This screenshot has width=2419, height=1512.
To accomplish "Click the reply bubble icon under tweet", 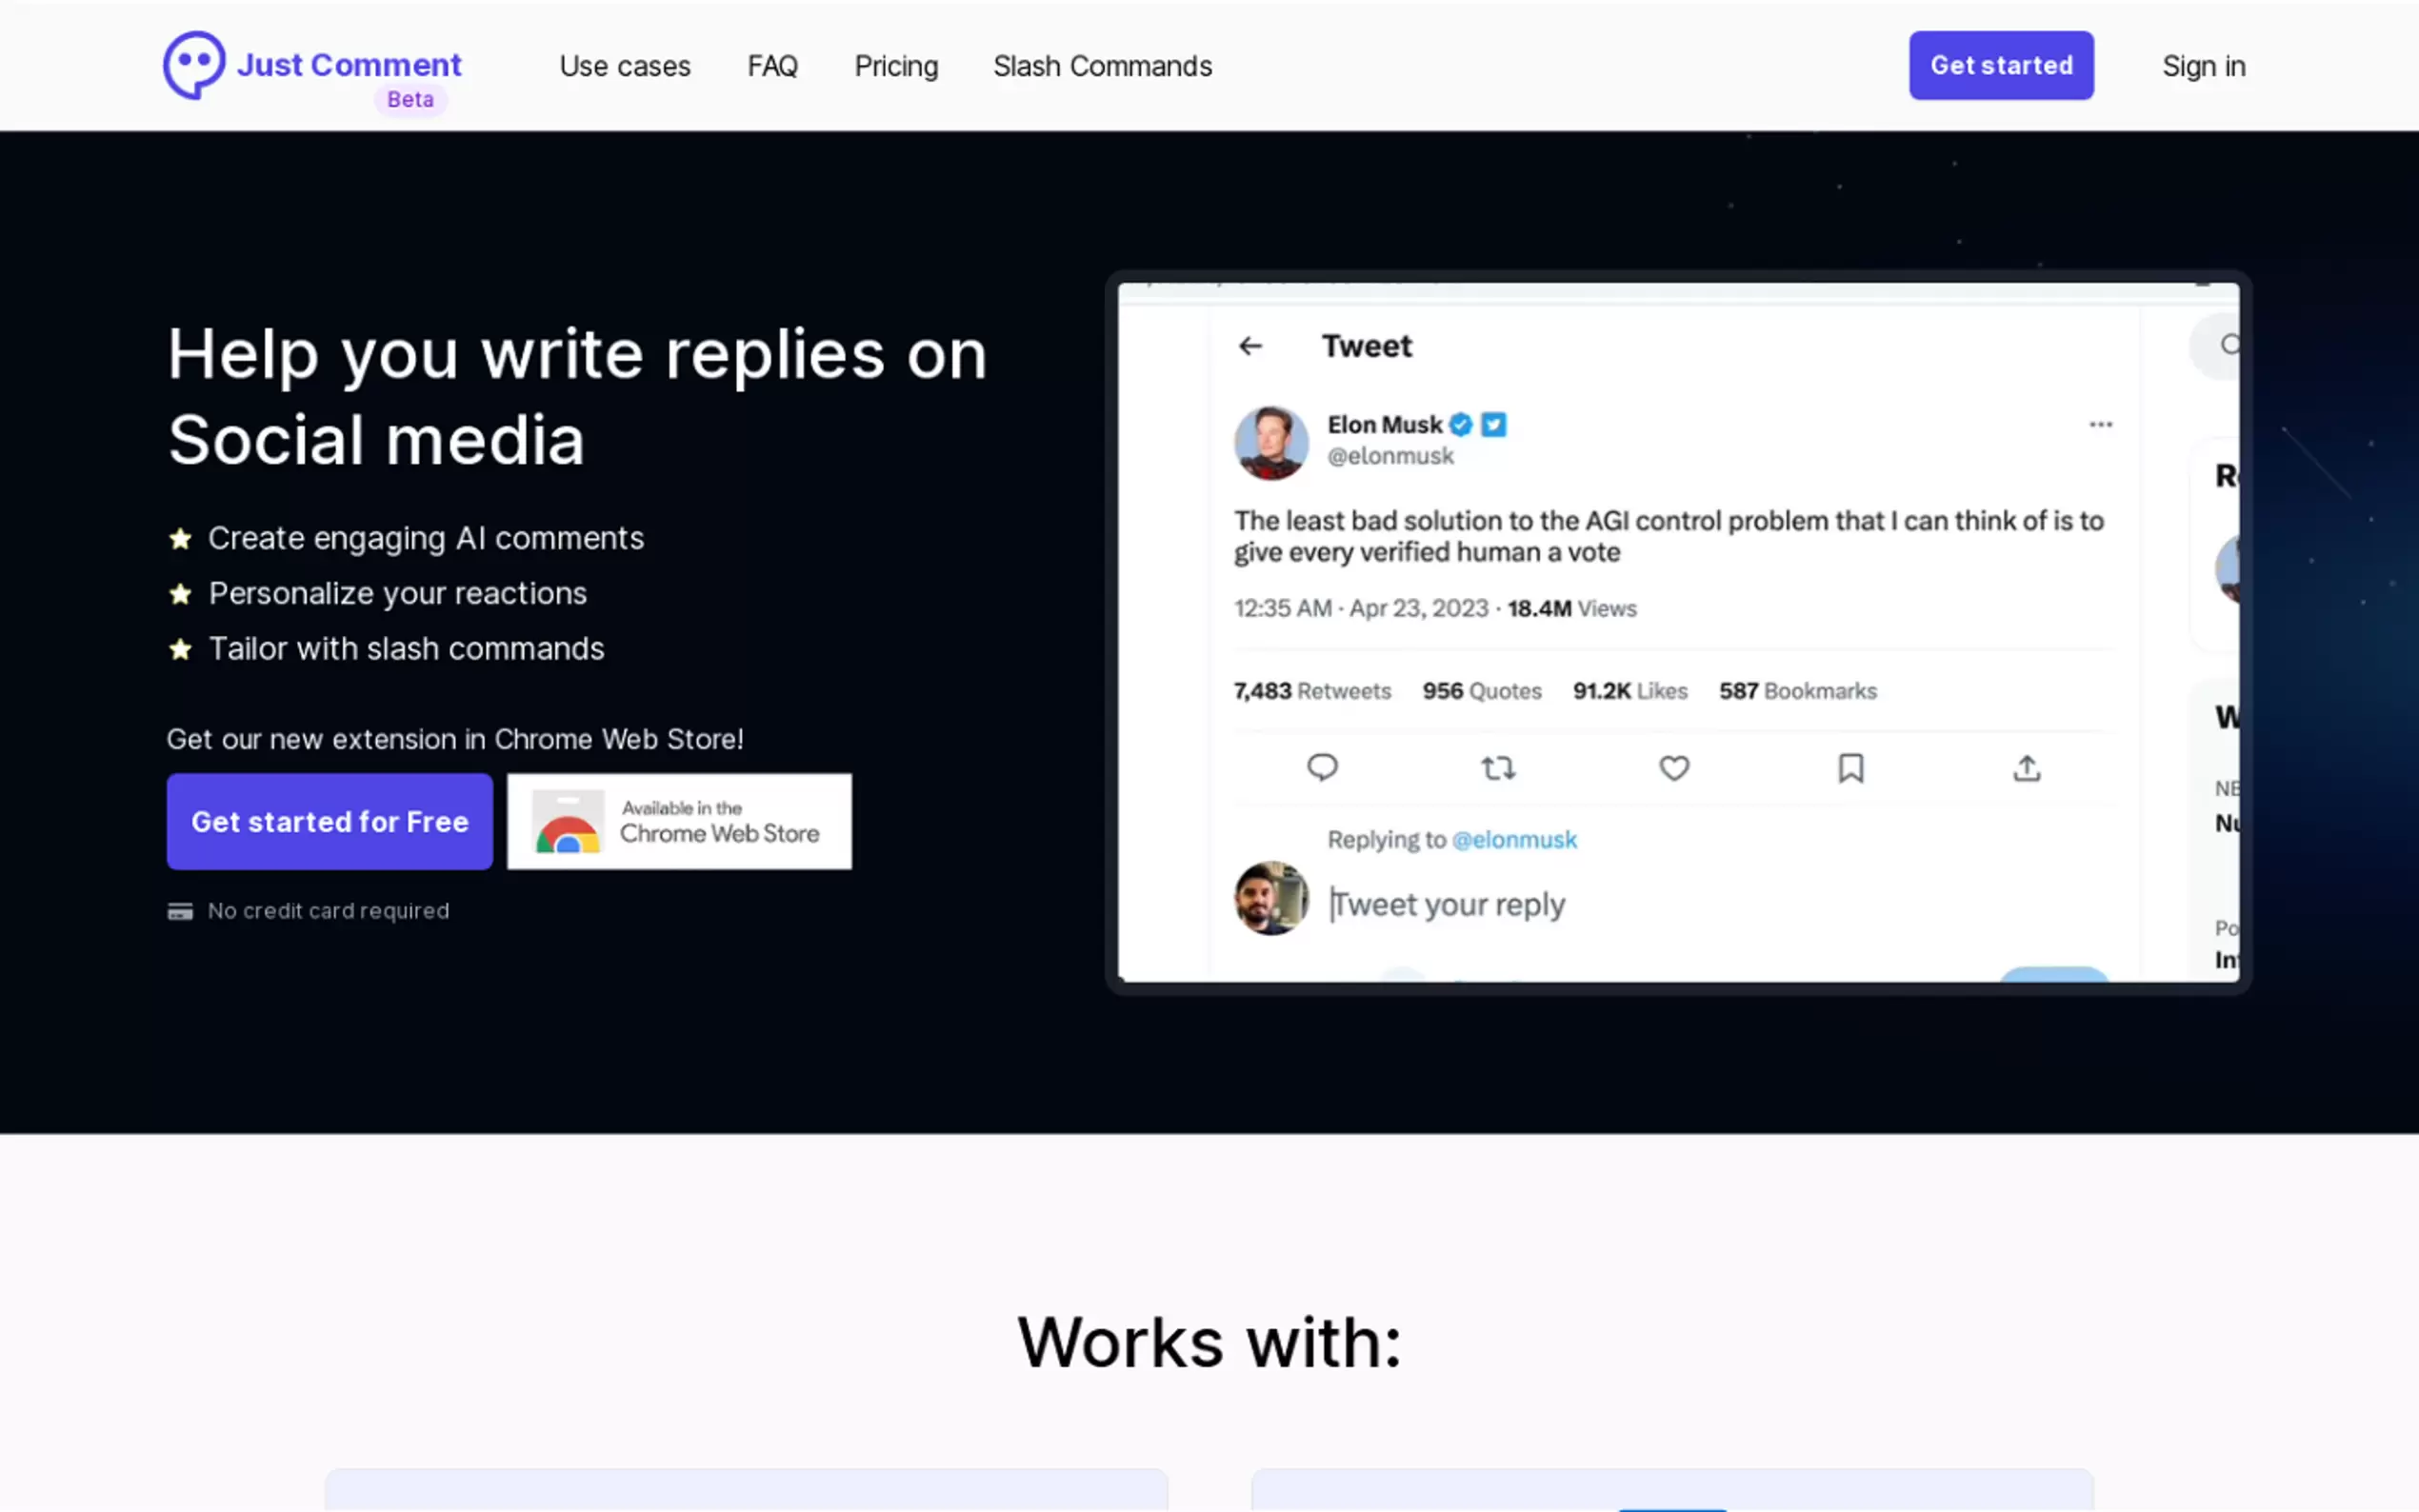I will [x=1322, y=768].
